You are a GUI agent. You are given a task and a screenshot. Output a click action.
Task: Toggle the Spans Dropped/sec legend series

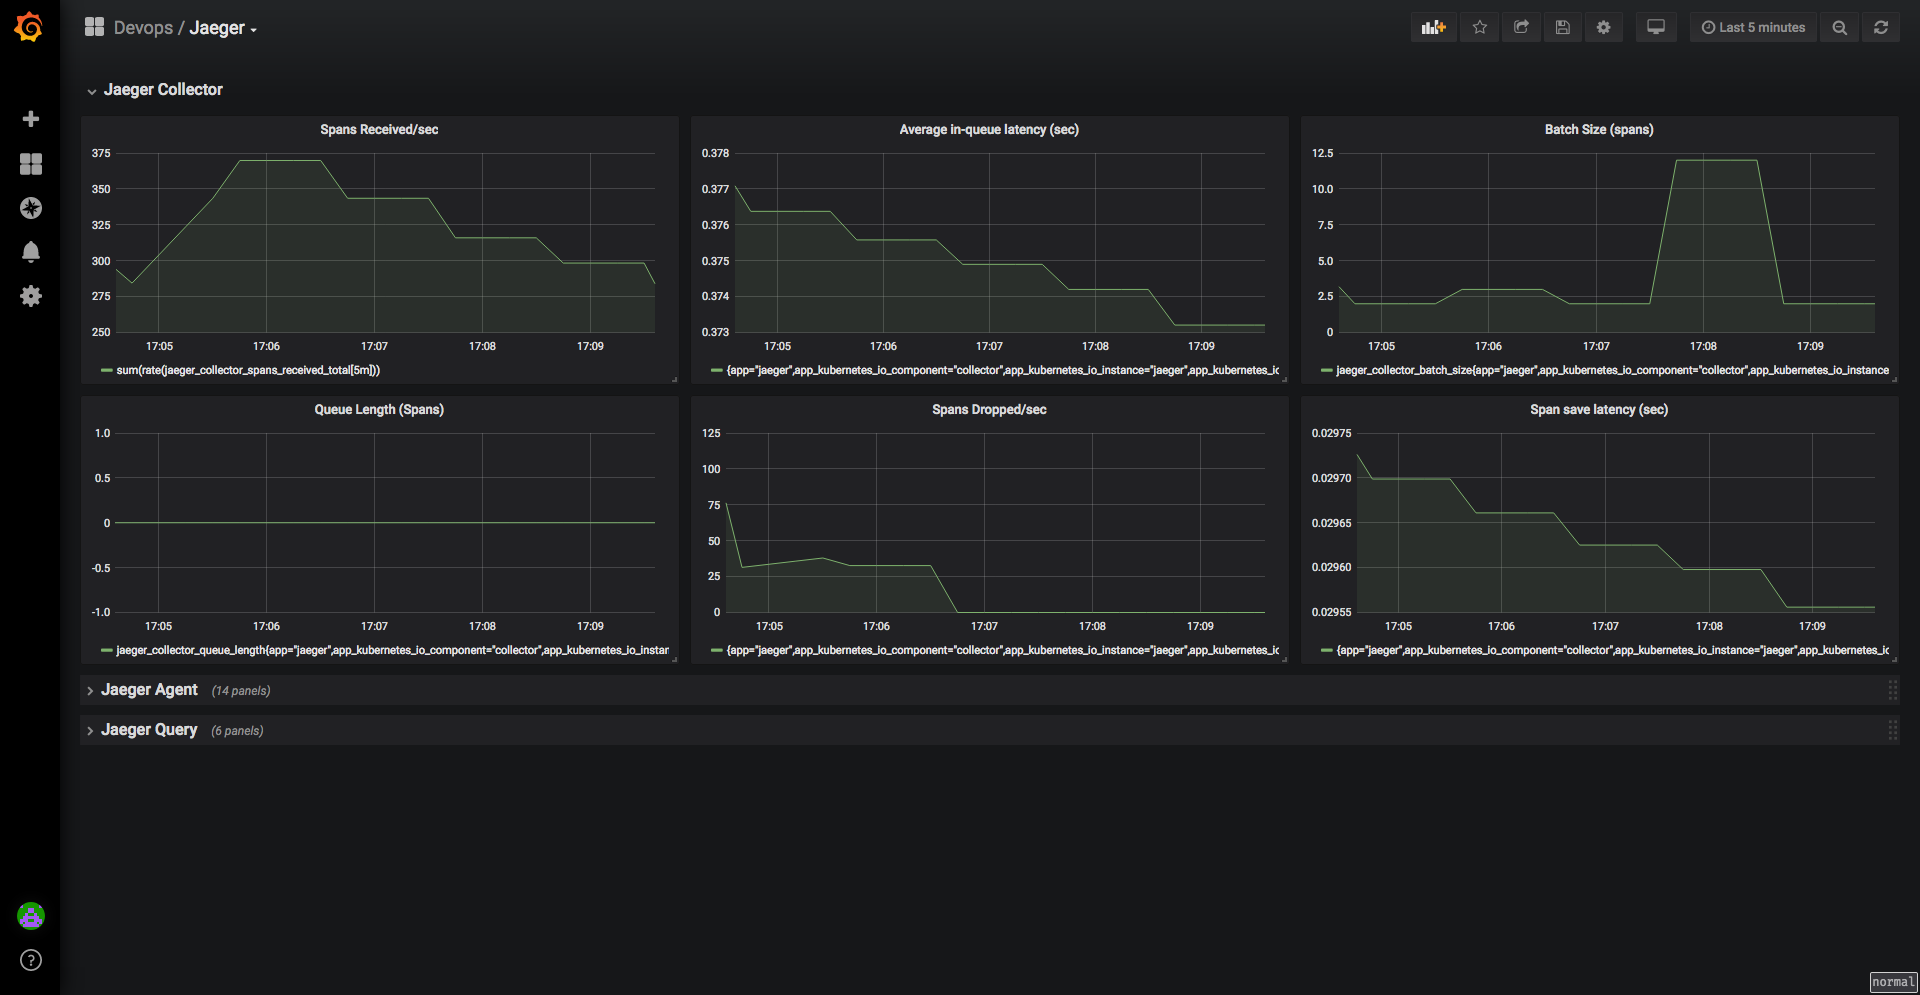pos(1002,651)
